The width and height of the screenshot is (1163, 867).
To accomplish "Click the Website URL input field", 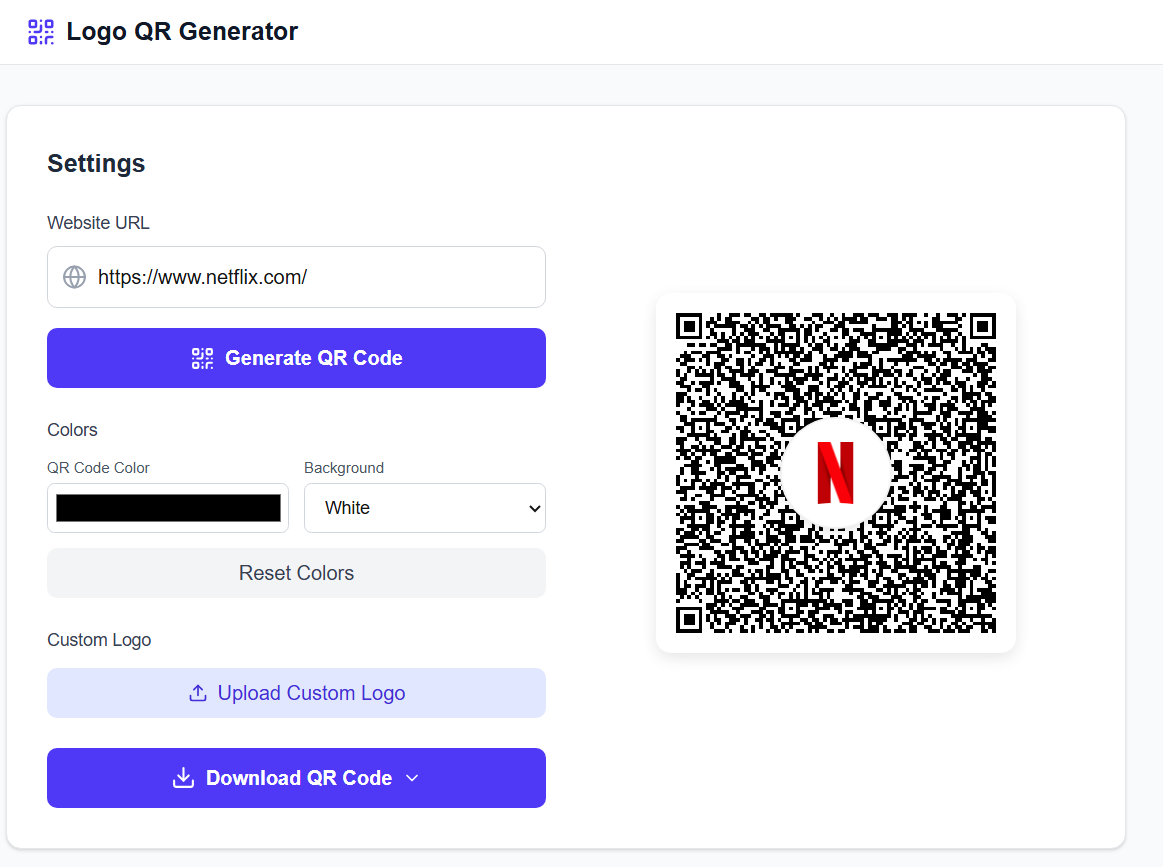I will (296, 277).
